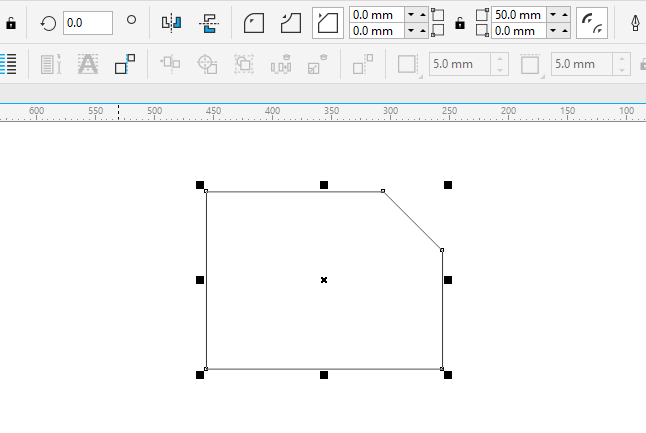Viewport: 646px width, 433px height.
Task: Click in the rotation angle field
Action: (86, 22)
